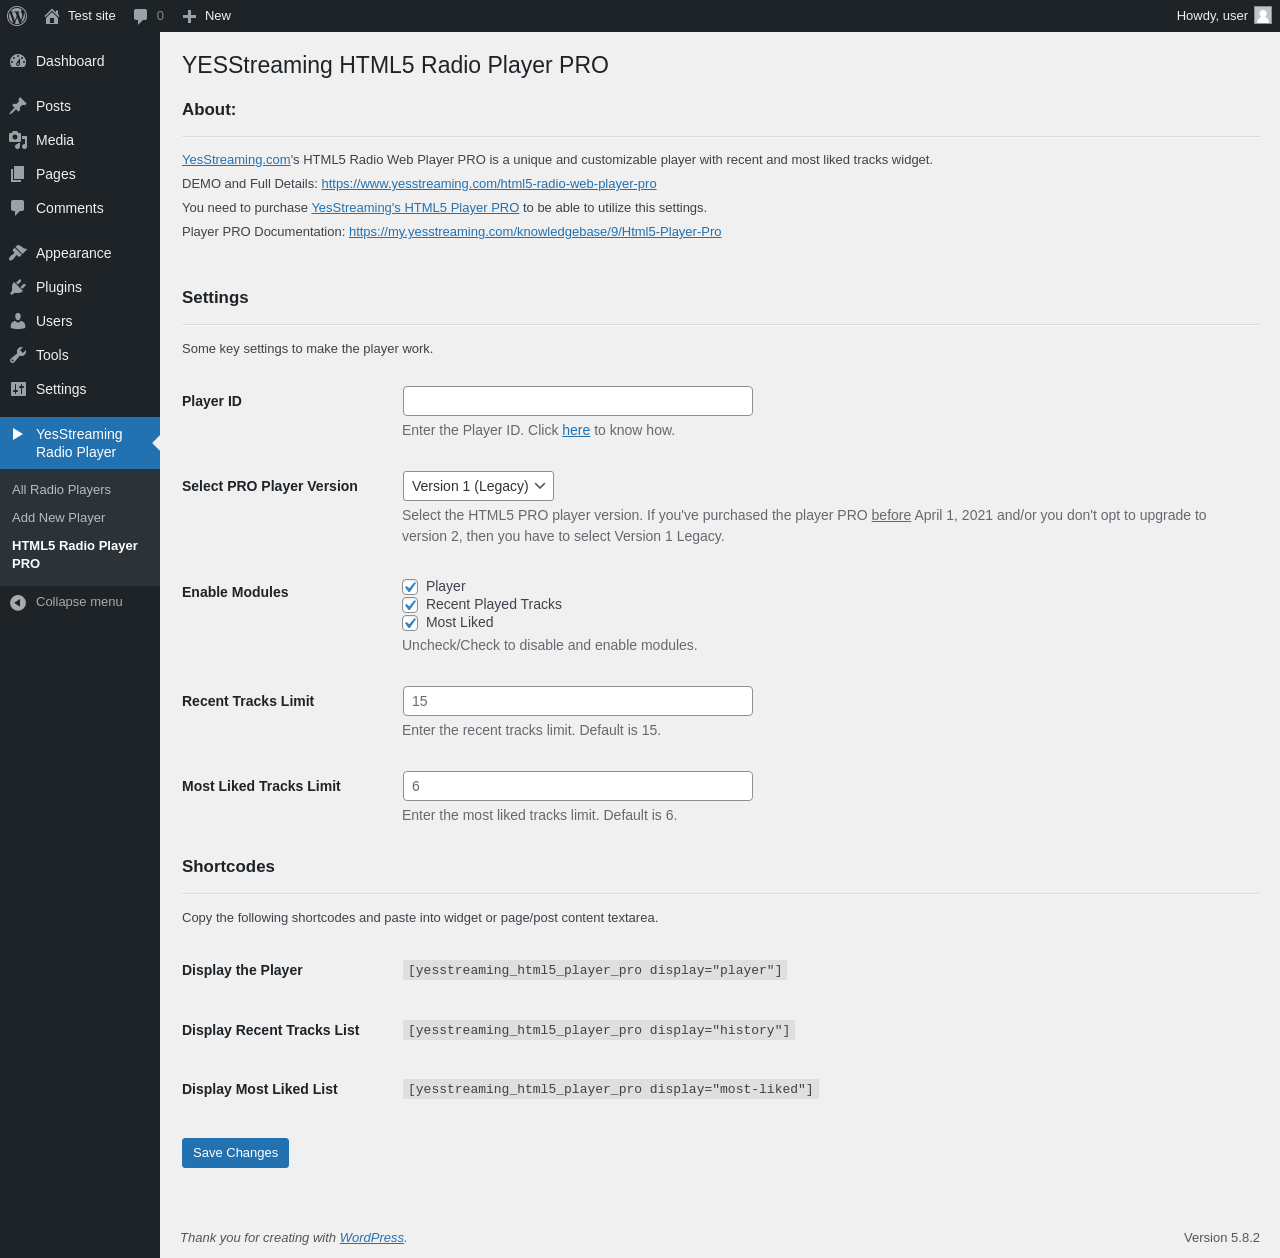Click the plus New icon in admin bar
Image resolution: width=1280 pixels, height=1258 pixels.
tap(189, 16)
